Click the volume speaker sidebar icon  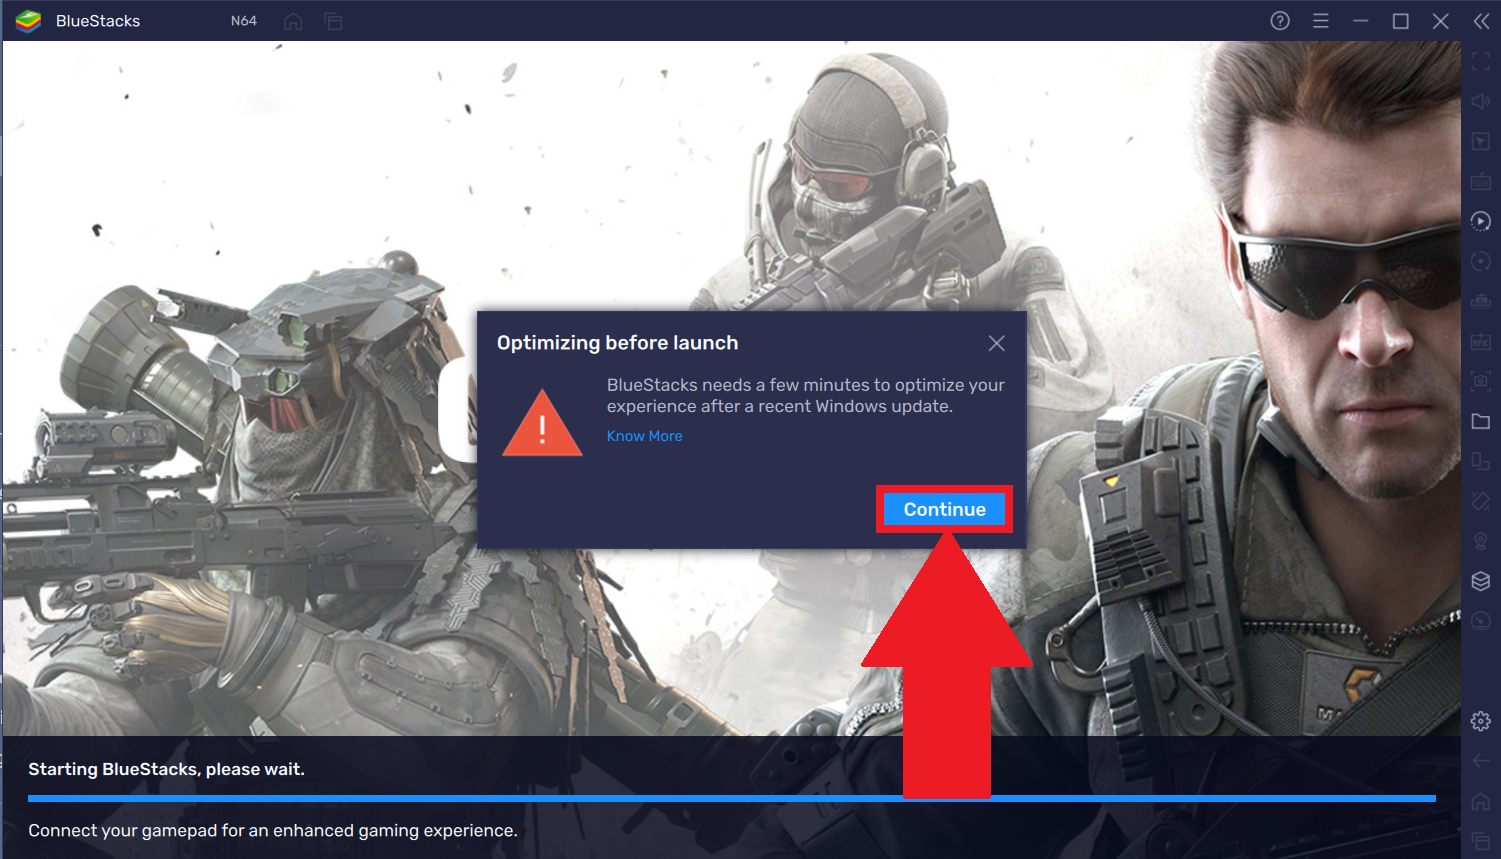(1481, 101)
